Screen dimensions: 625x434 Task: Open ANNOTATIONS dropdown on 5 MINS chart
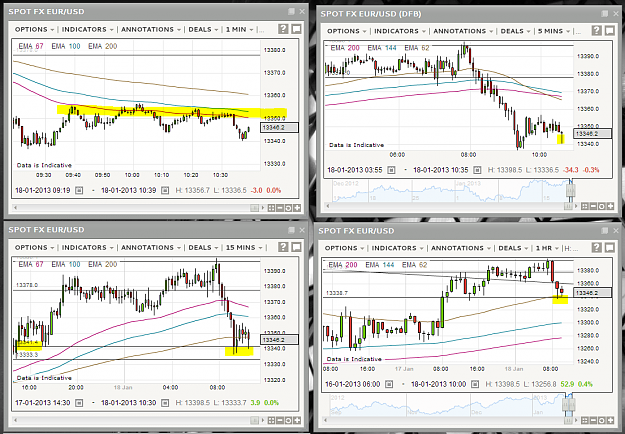tap(463, 31)
